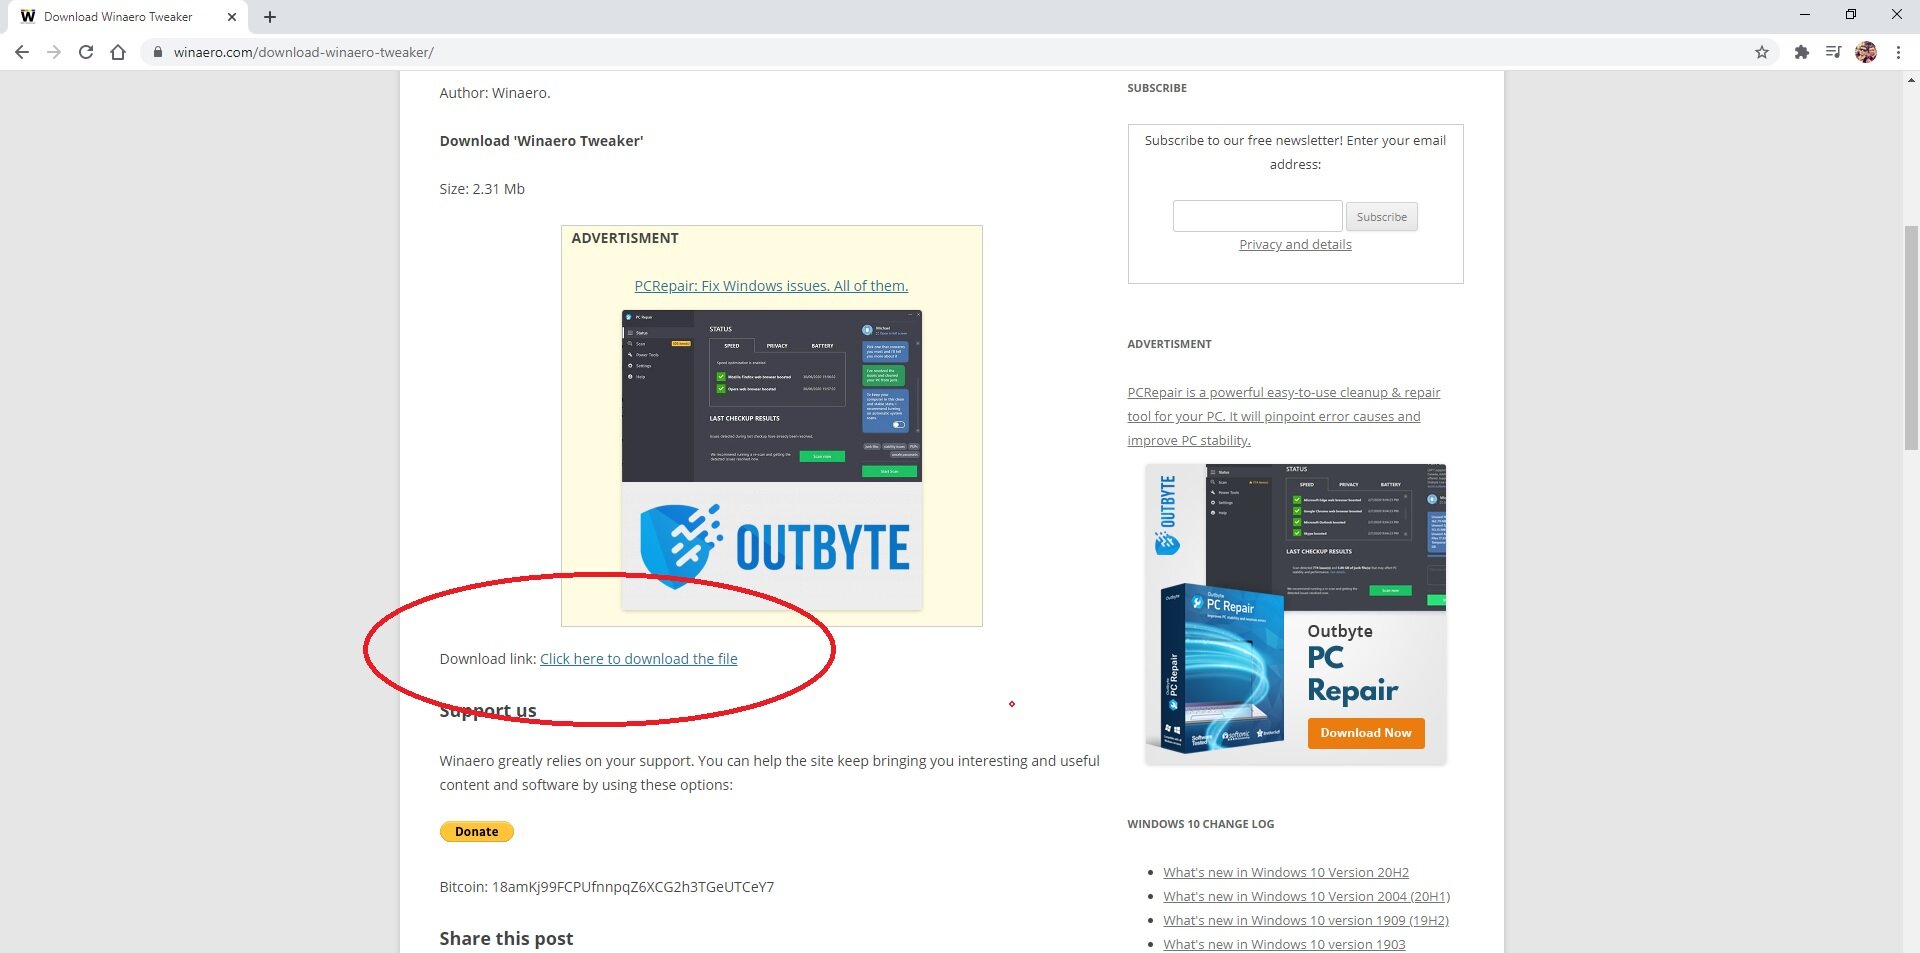This screenshot has height=953, width=1920.
Task: Click the page vertical scrollbar thumb
Action: point(1911,338)
